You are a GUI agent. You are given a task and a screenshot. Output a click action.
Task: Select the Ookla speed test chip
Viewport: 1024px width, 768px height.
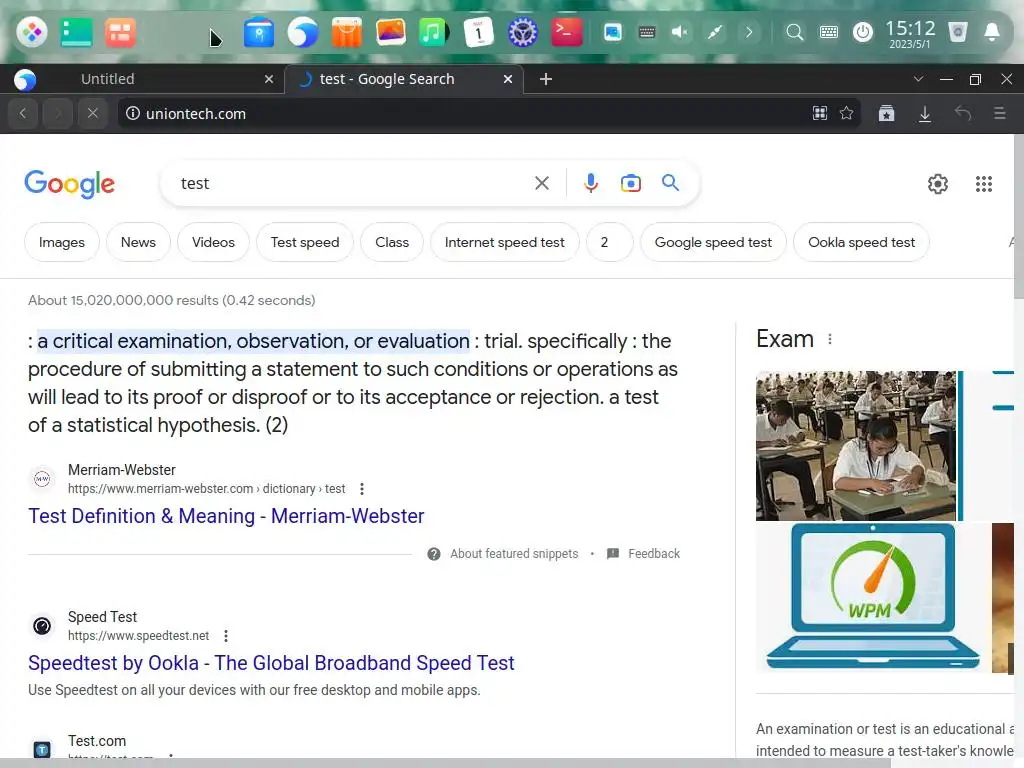tap(861, 242)
